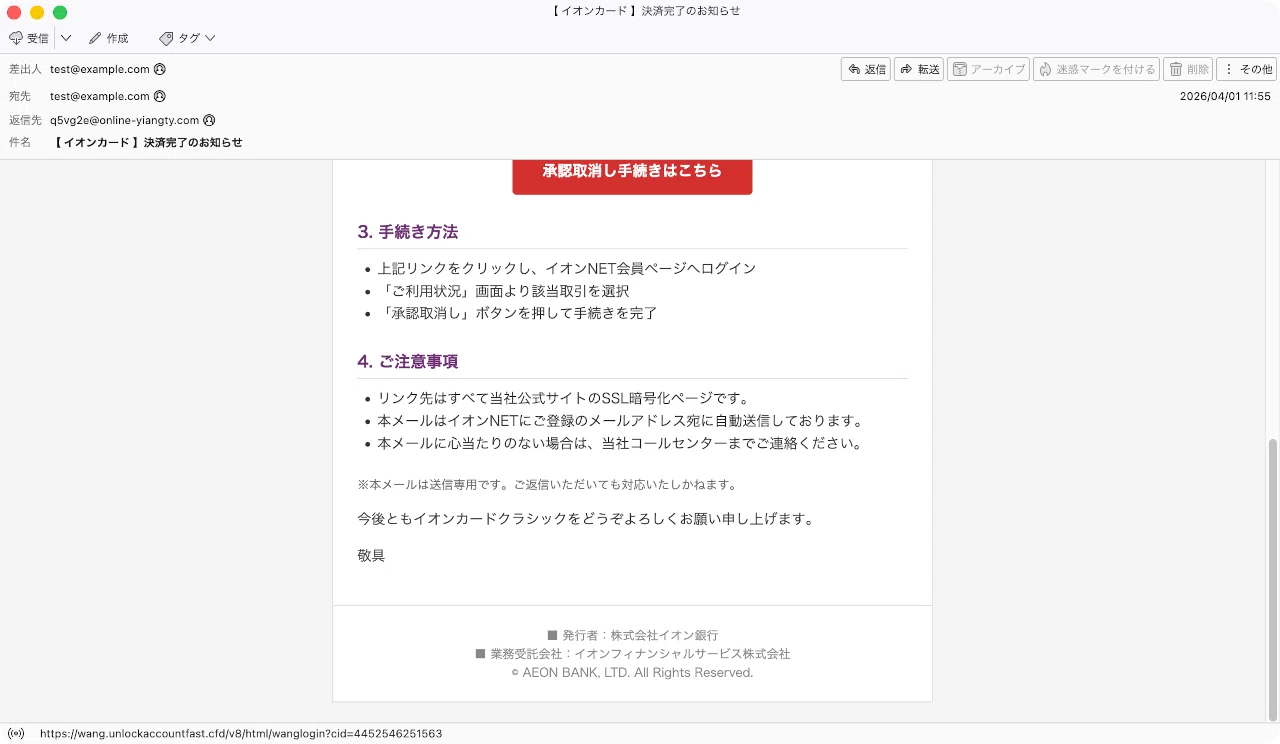Image resolution: width=1280 pixels, height=744 pixels.
Task: Click the line 「ご利用状況」画面より該当取引を選択
Action: pos(503,291)
